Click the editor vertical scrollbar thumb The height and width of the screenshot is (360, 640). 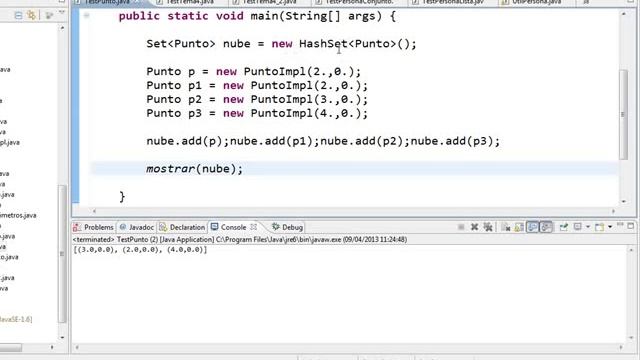(623, 114)
